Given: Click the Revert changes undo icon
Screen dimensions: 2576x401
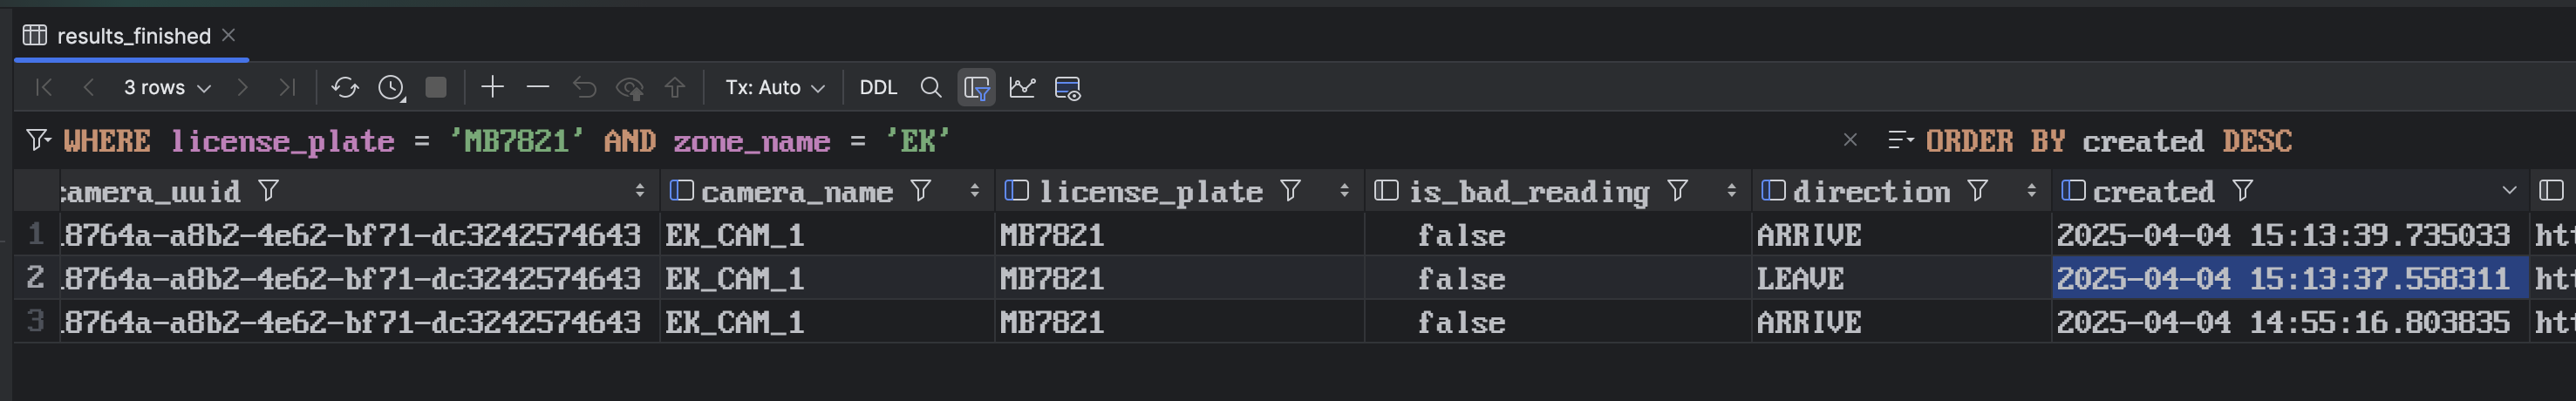Looking at the screenshot, I should tap(584, 88).
